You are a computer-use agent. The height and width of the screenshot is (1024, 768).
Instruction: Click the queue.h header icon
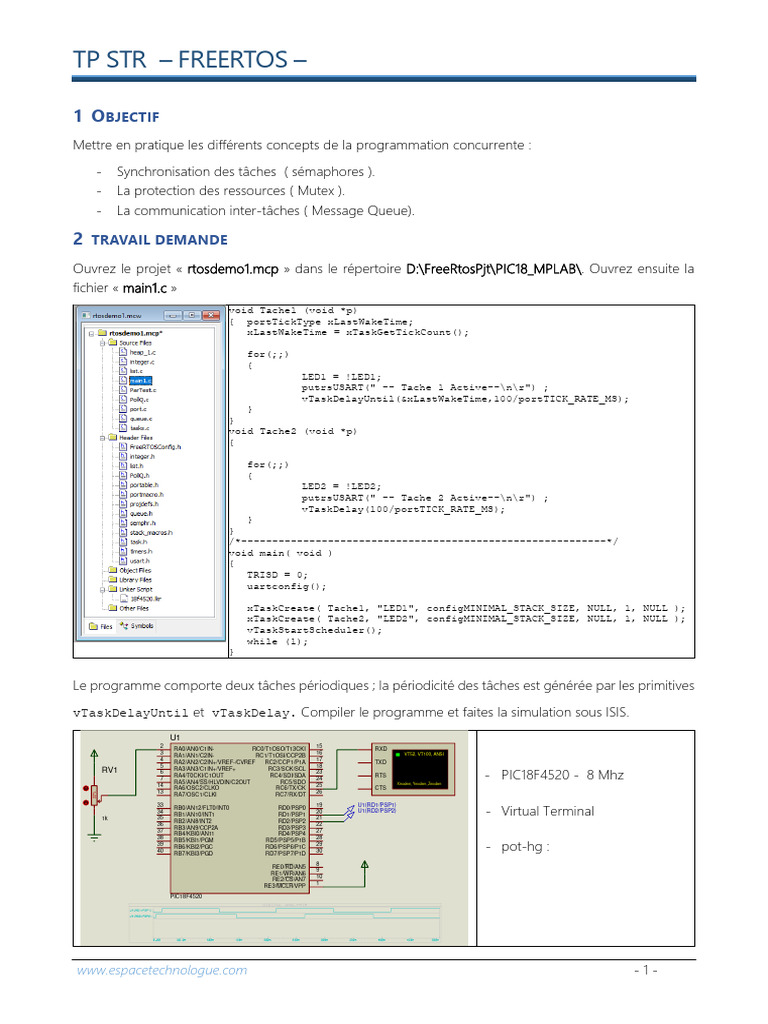coord(123,513)
